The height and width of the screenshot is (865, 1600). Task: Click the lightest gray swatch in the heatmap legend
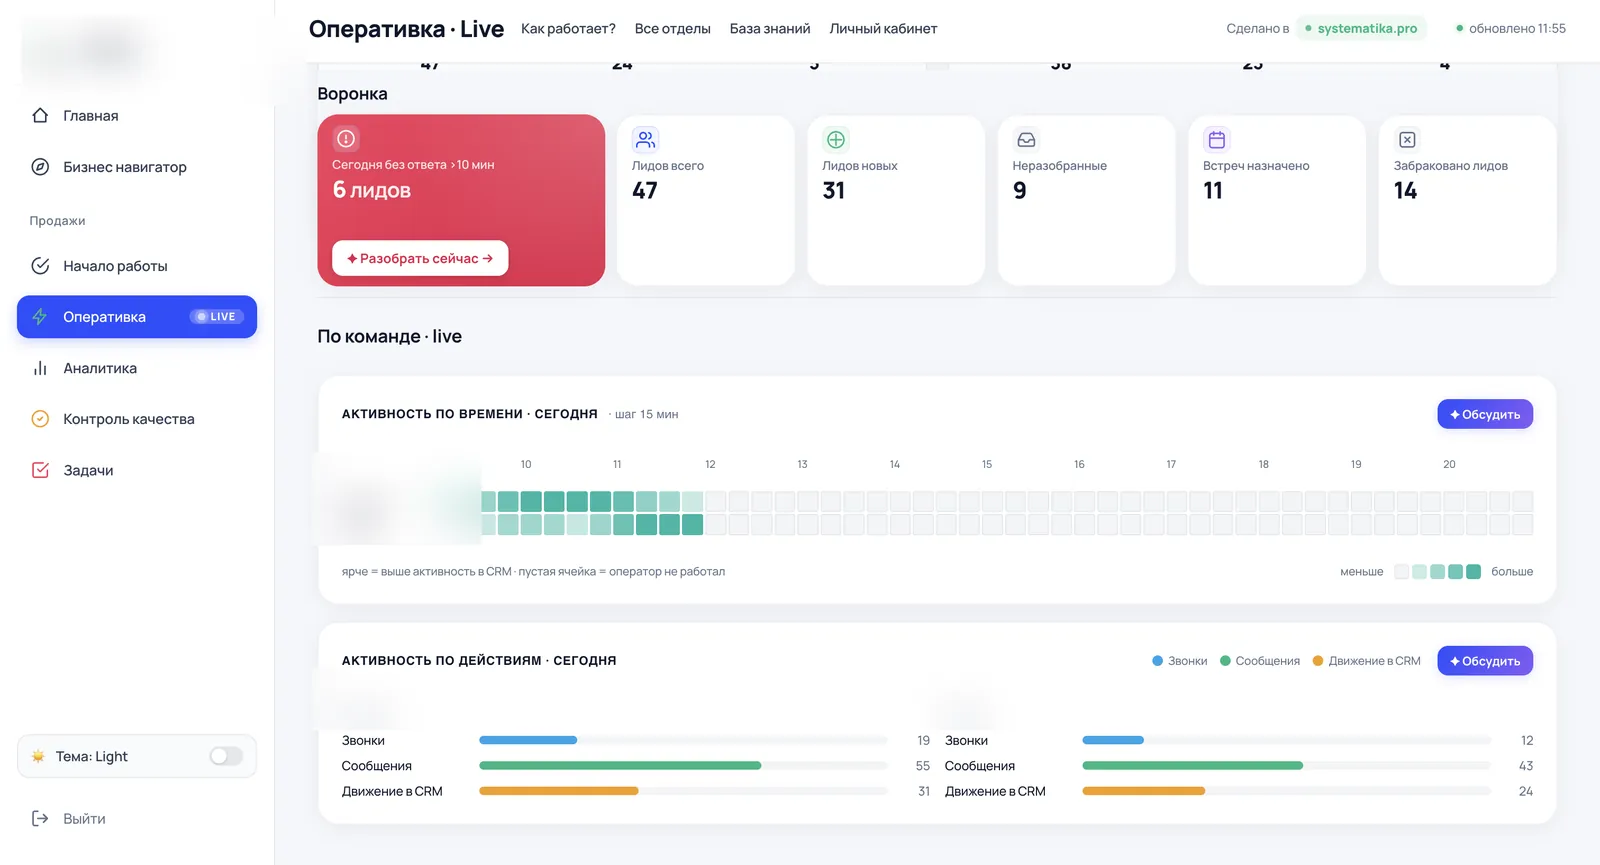tap(1402, 572)
